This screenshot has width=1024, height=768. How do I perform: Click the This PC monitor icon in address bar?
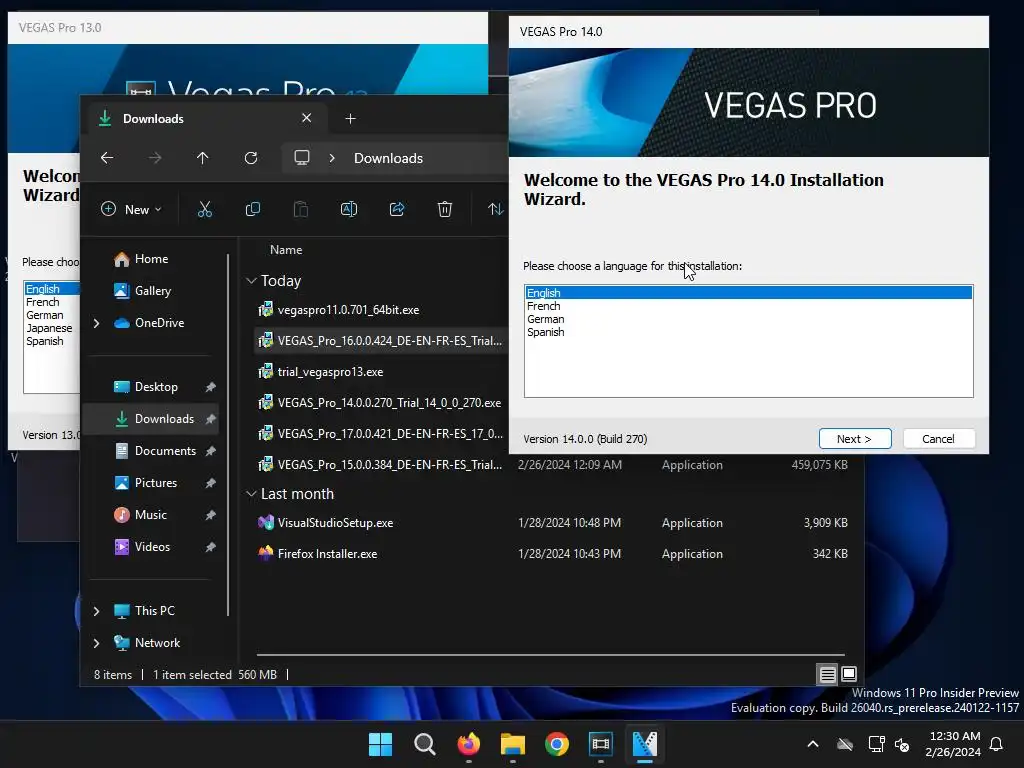302,158
